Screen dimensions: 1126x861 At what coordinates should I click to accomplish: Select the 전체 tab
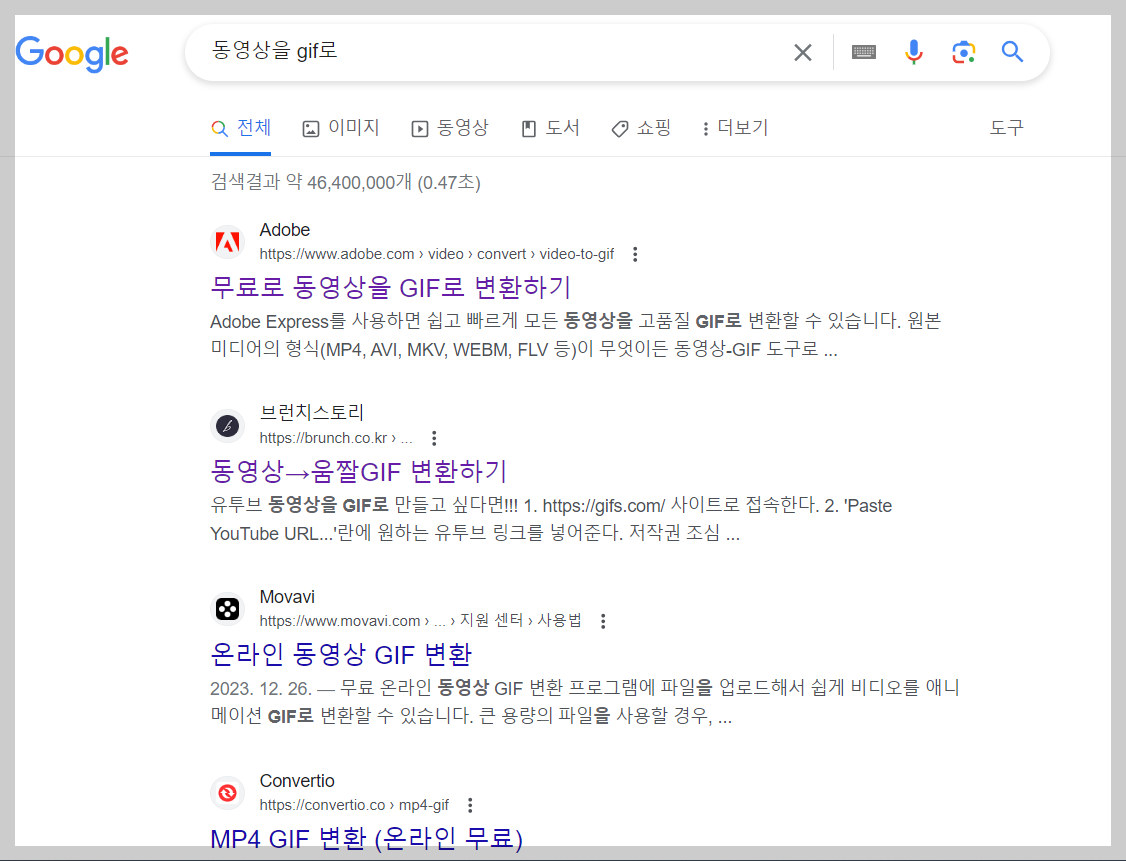[241, 129]
